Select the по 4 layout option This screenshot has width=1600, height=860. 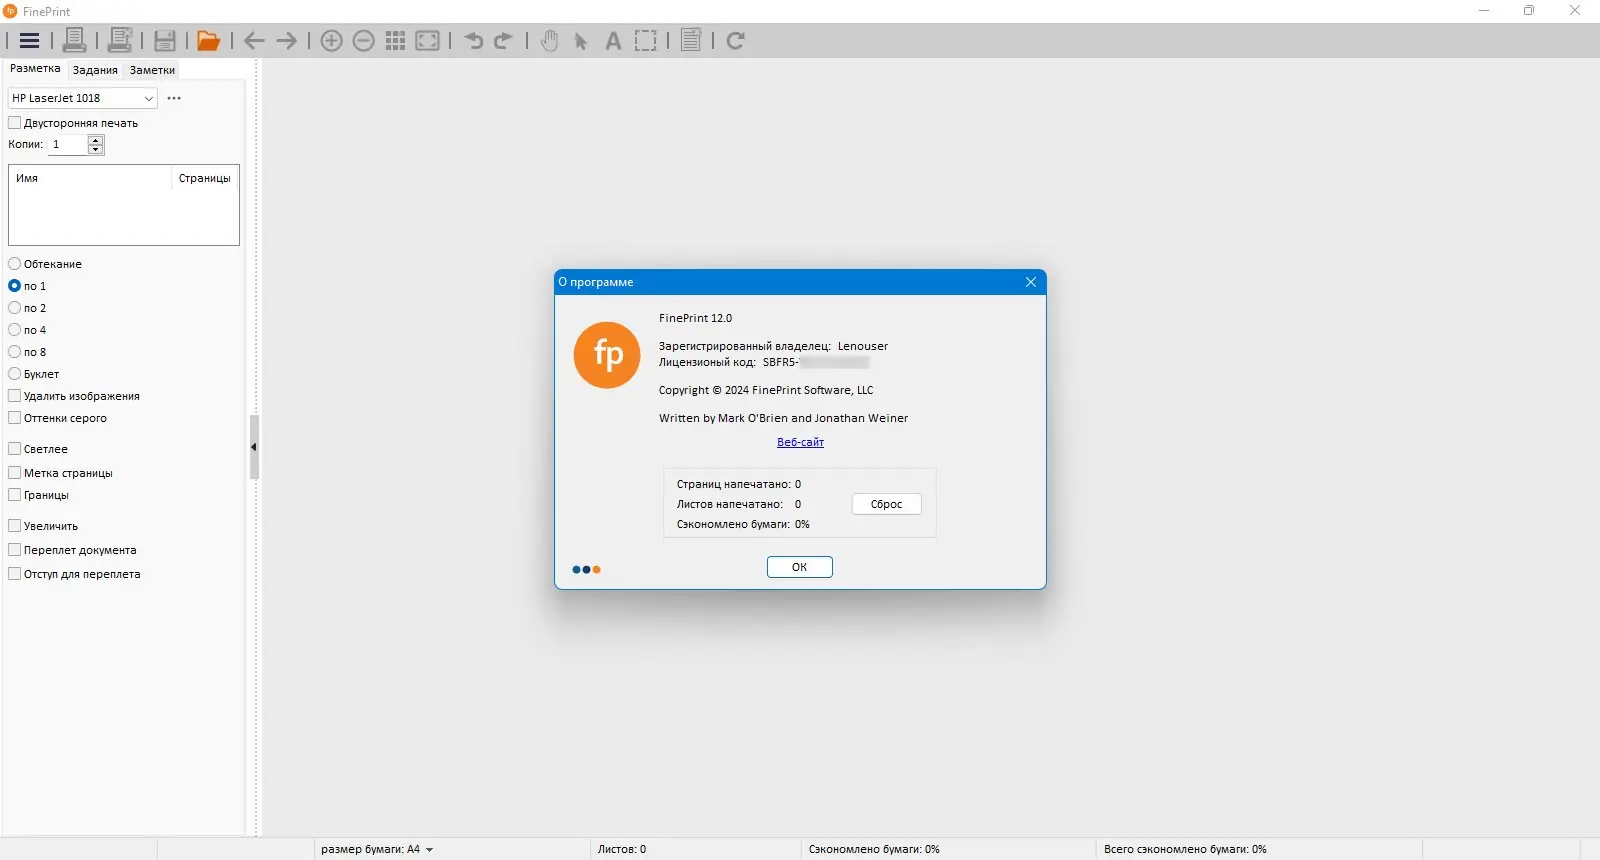27,330
